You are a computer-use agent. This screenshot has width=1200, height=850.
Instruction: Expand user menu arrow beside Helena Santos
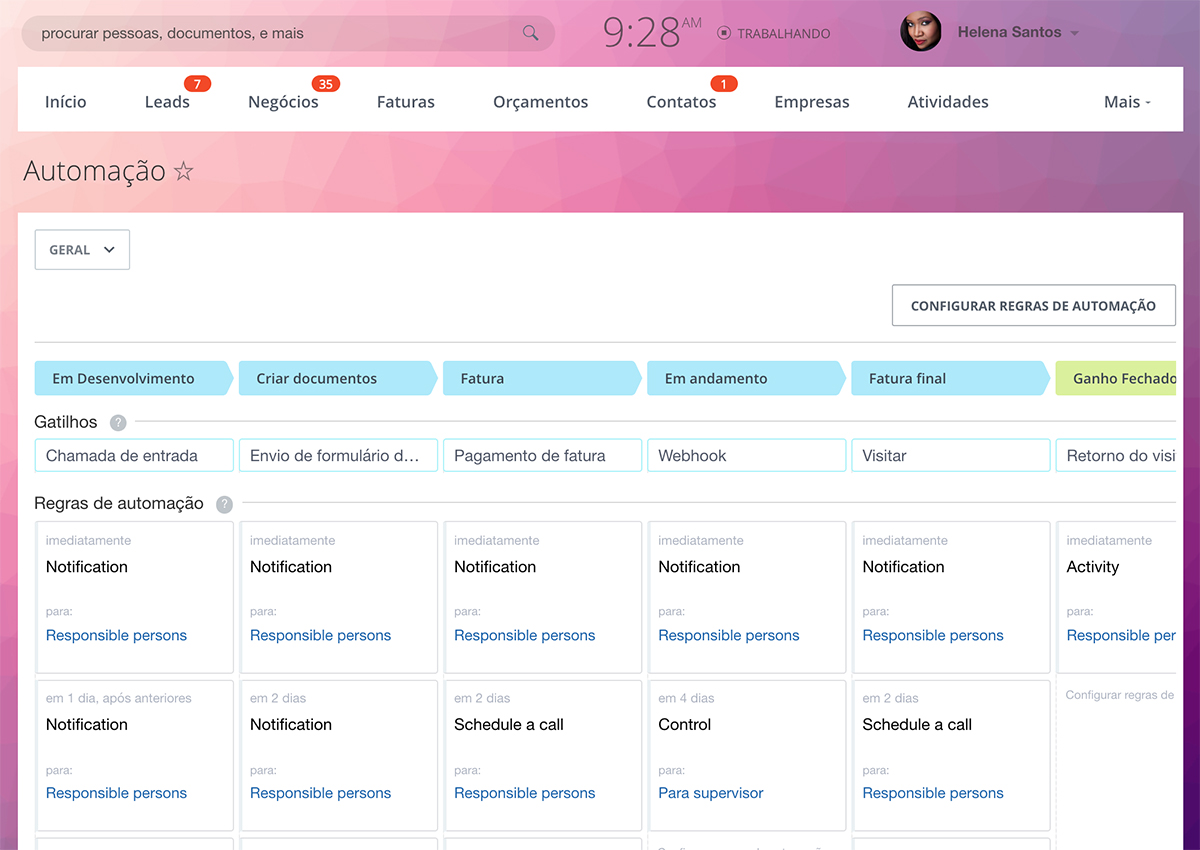1075,33
